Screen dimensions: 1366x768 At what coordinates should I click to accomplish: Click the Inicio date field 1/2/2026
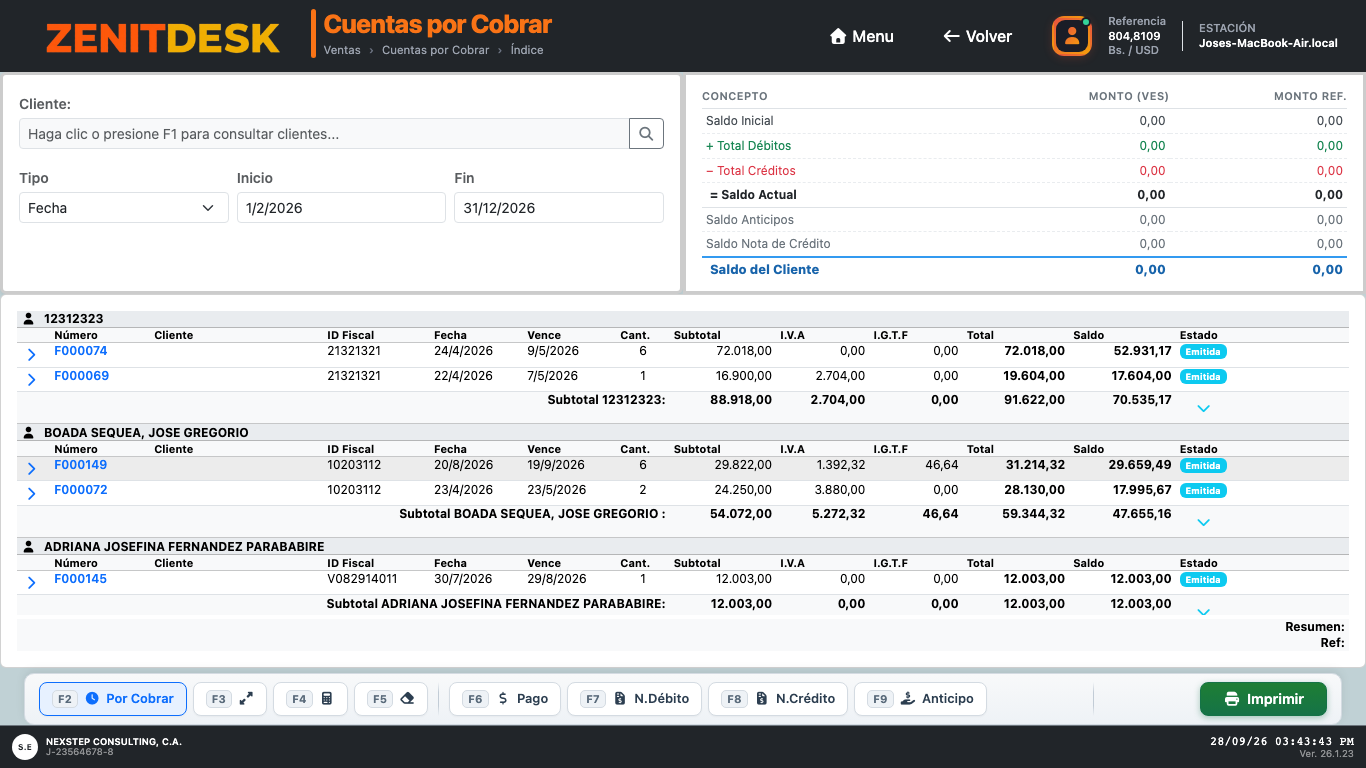point(341,208)
